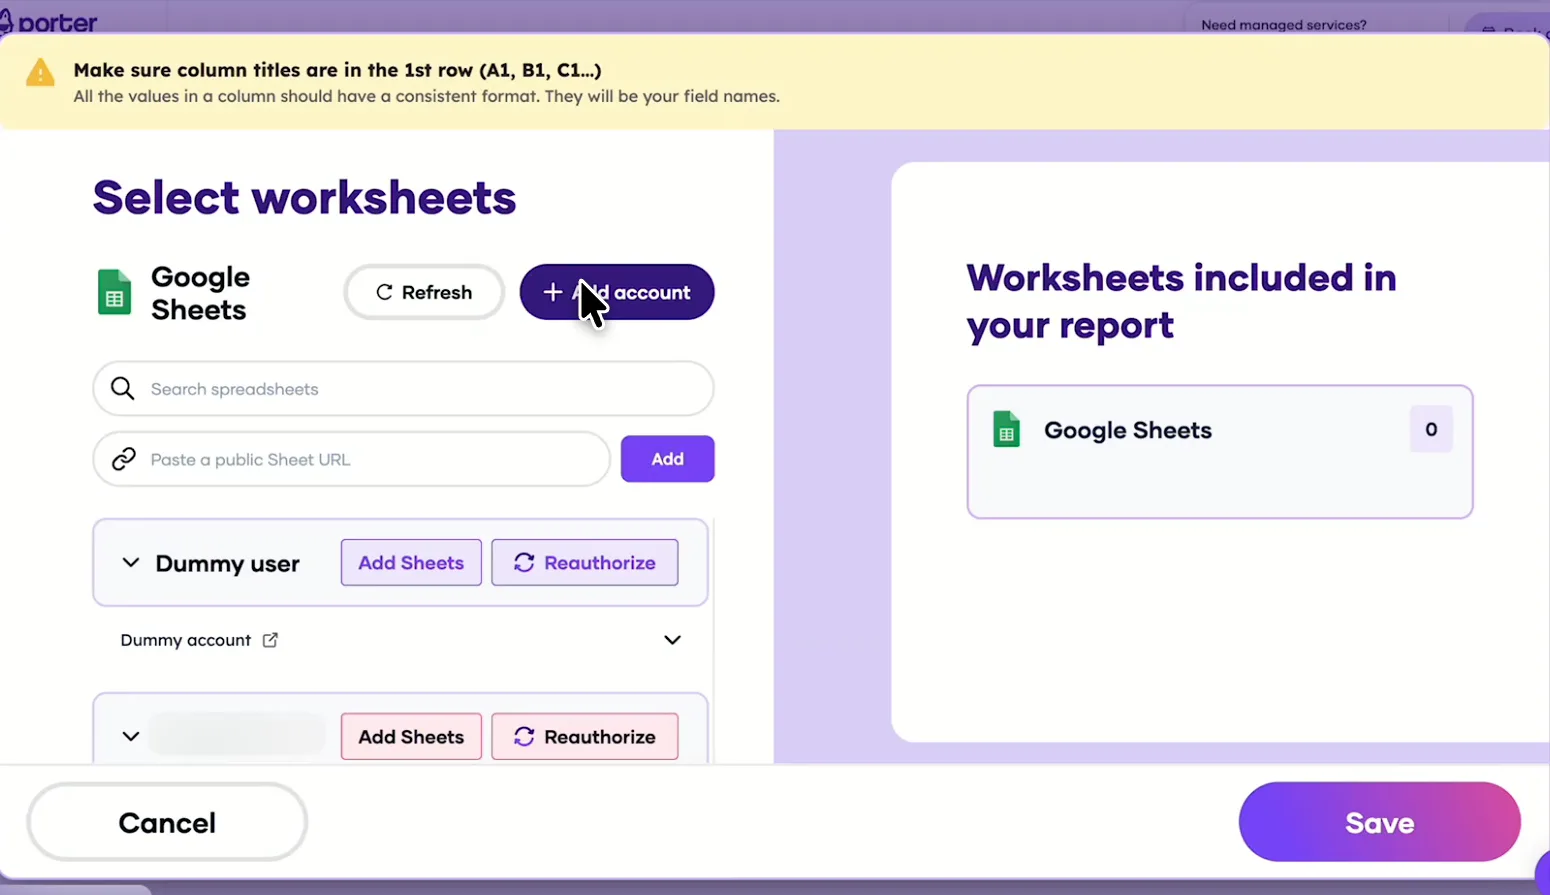Click the Cancel button
The width and height of the screenshot is (1550, 895).
[x=167, y=822]
